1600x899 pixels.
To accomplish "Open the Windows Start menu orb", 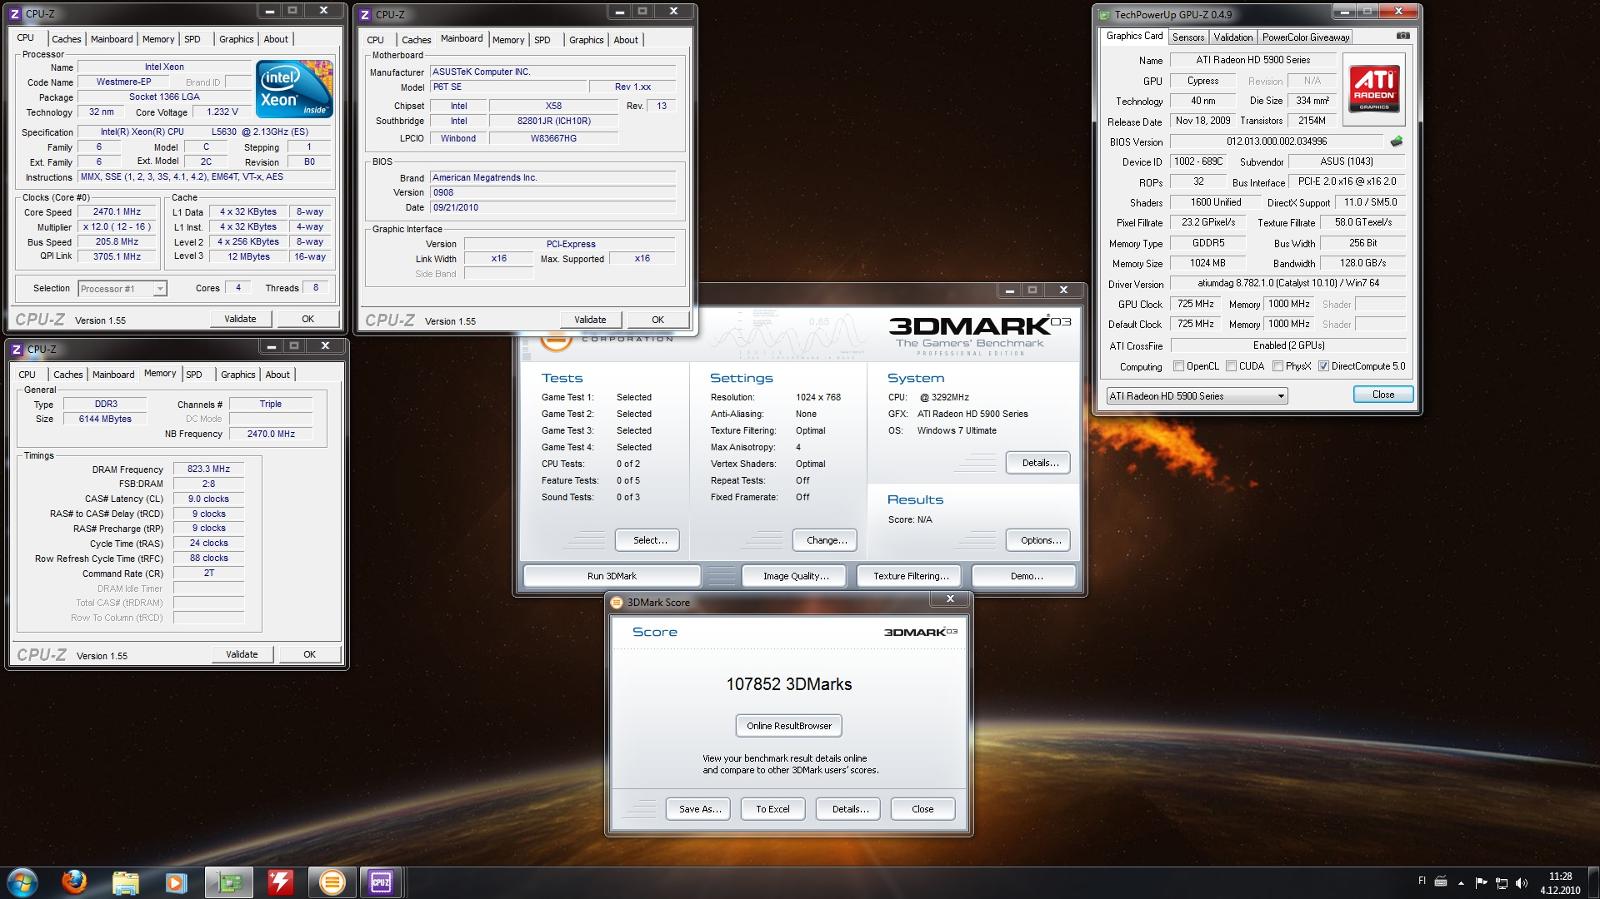I will [x=22, y=882].
